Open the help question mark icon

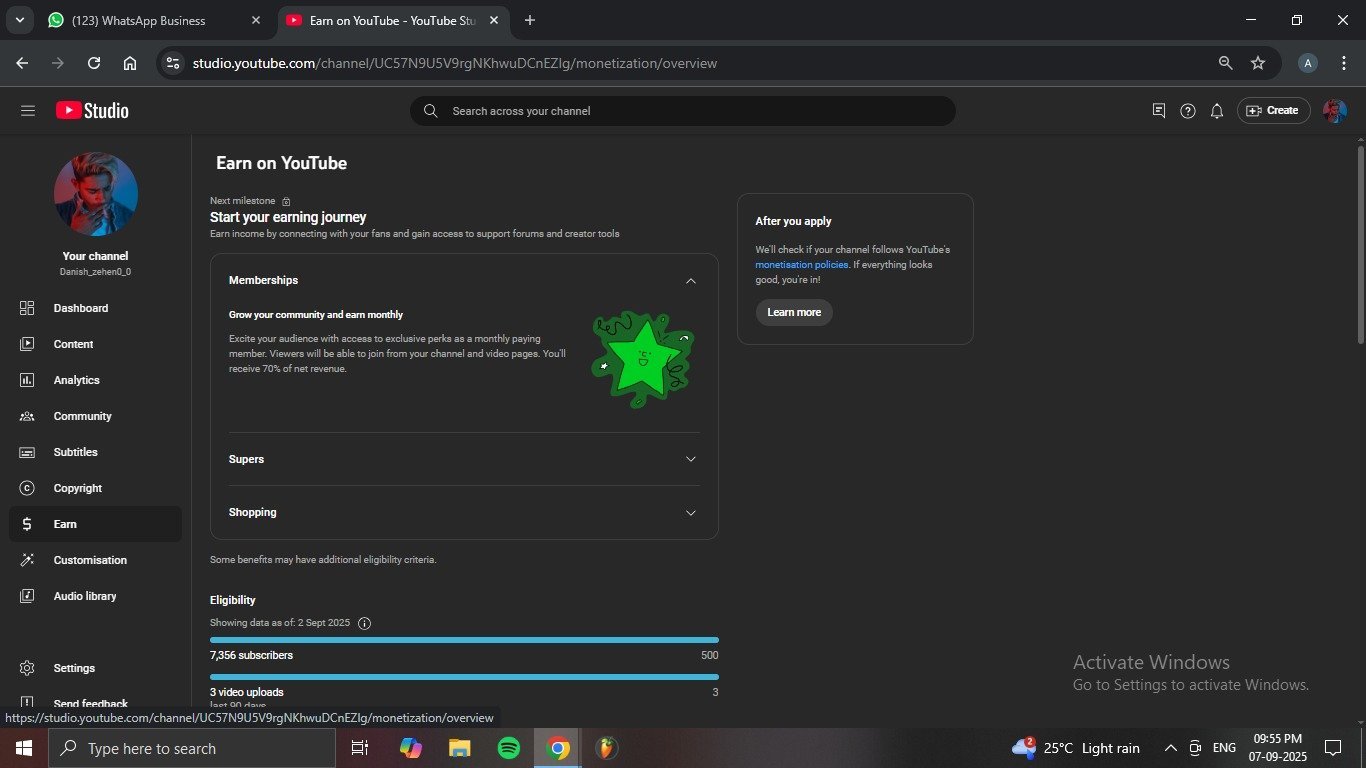pyautogui.click(x=1187, y=111)
